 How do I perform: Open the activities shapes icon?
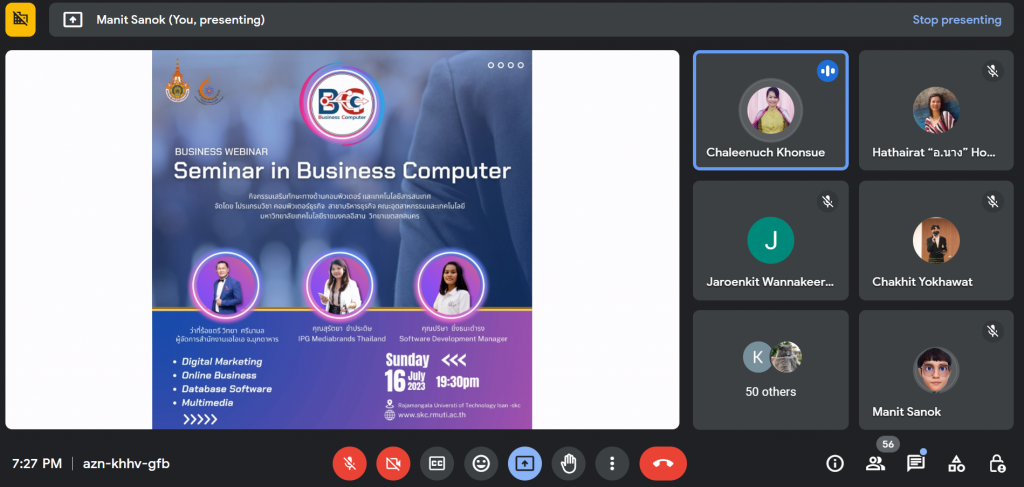(x=956, y=463)
